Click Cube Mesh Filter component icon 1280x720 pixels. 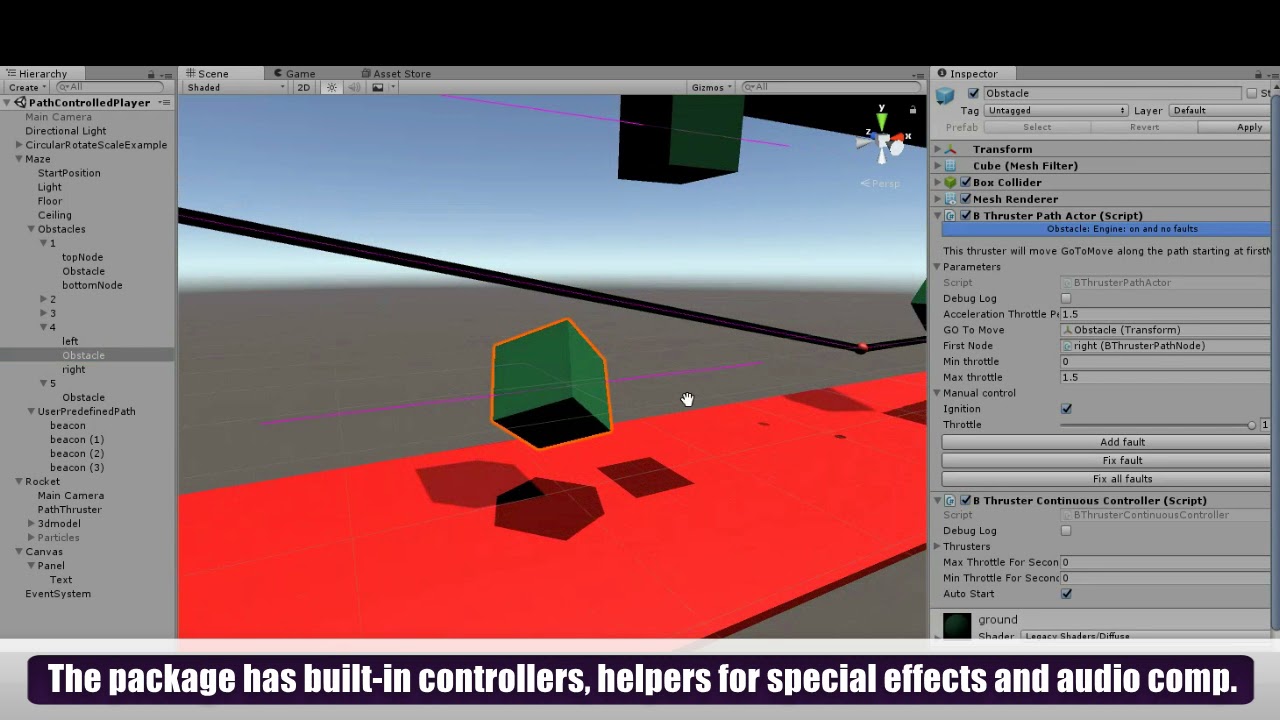click(950, 166)
